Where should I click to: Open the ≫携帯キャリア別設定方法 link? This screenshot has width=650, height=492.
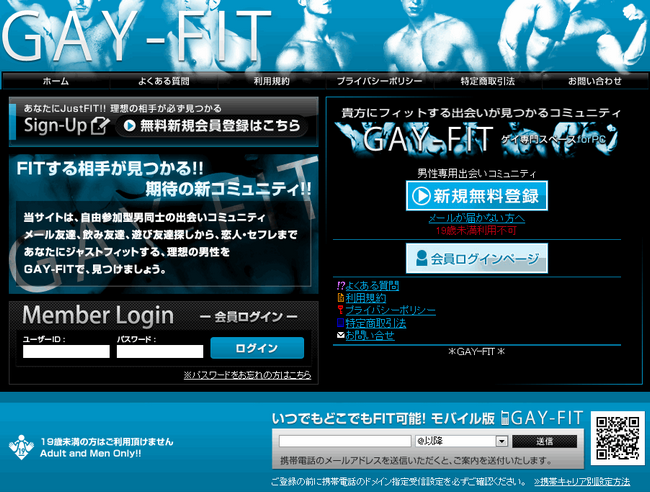point(582,482)
